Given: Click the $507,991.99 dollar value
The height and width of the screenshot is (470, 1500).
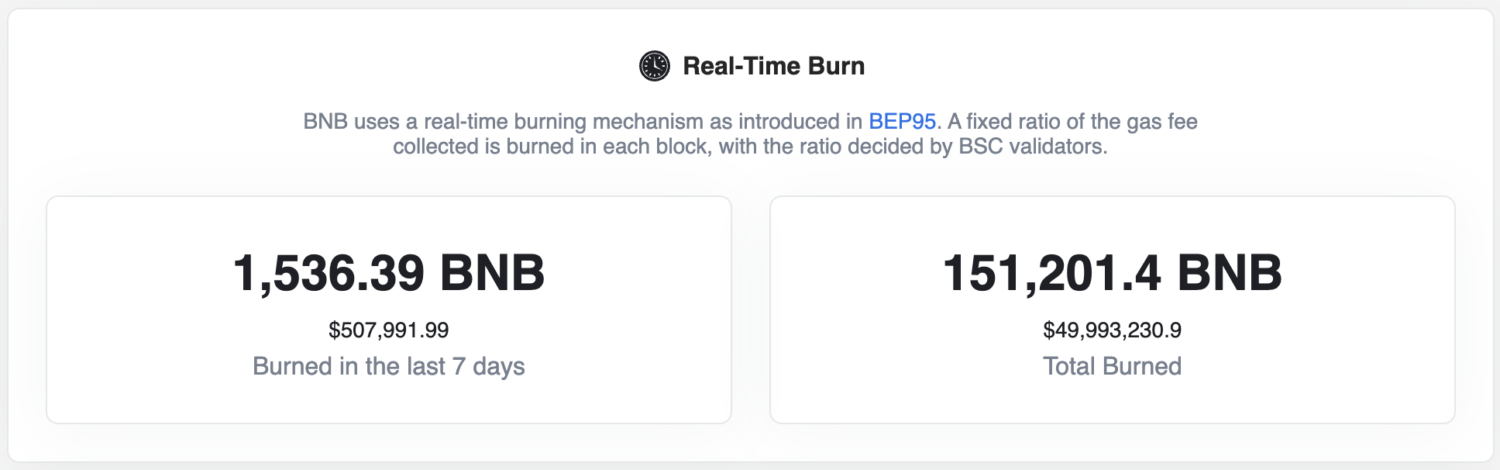Looking at the screenshot, I should (389, 330).
